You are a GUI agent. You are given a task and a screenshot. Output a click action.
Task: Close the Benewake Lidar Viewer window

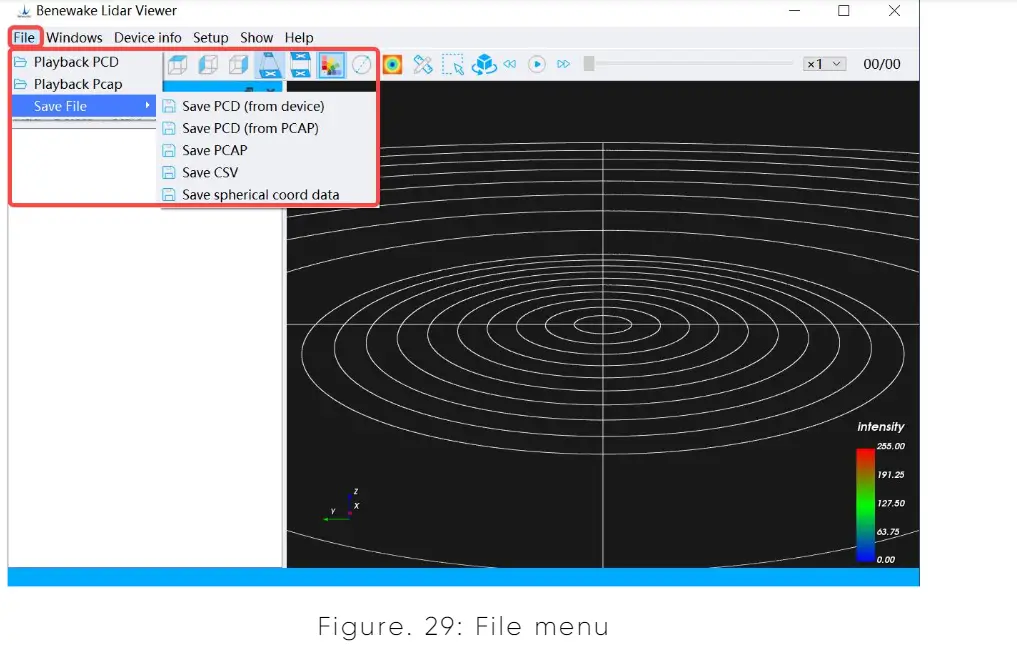tap(894, 10)
